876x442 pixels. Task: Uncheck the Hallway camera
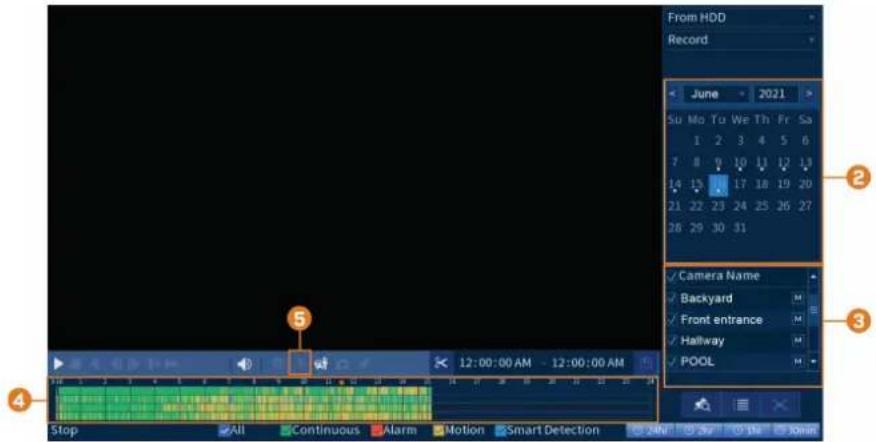(x=672, y=341)
